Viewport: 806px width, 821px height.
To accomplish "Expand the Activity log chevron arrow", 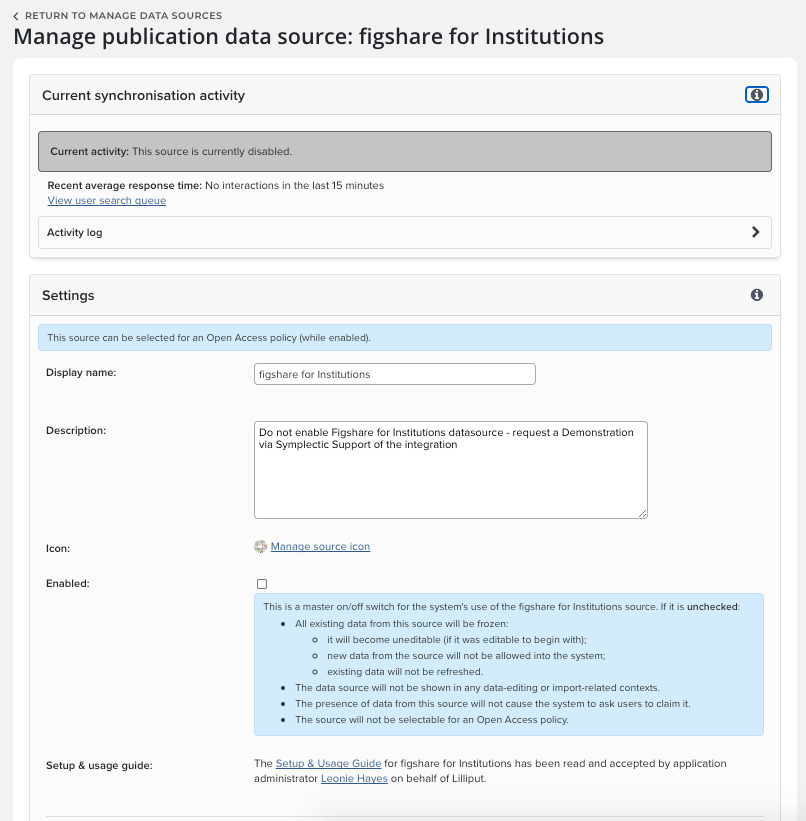I will pyautogui.click(x=755, y=232).
